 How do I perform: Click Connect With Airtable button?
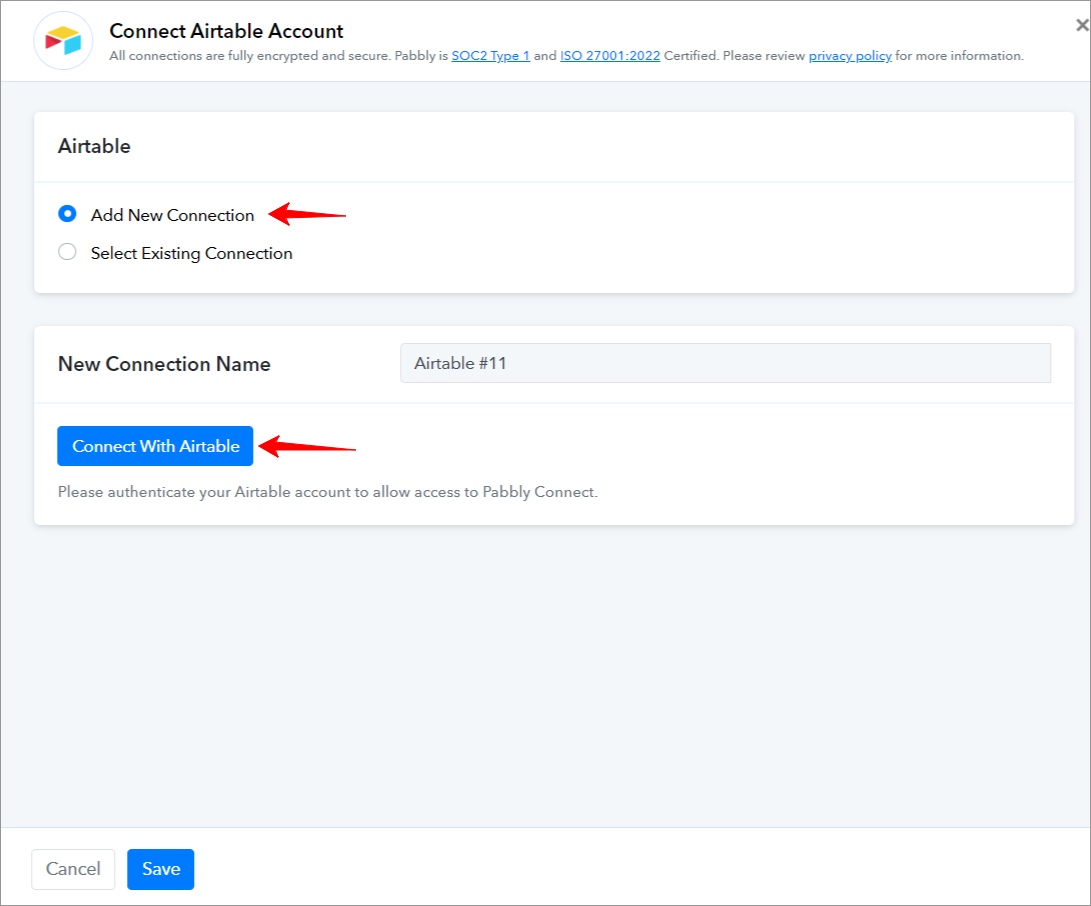click(x=155, y=446)
